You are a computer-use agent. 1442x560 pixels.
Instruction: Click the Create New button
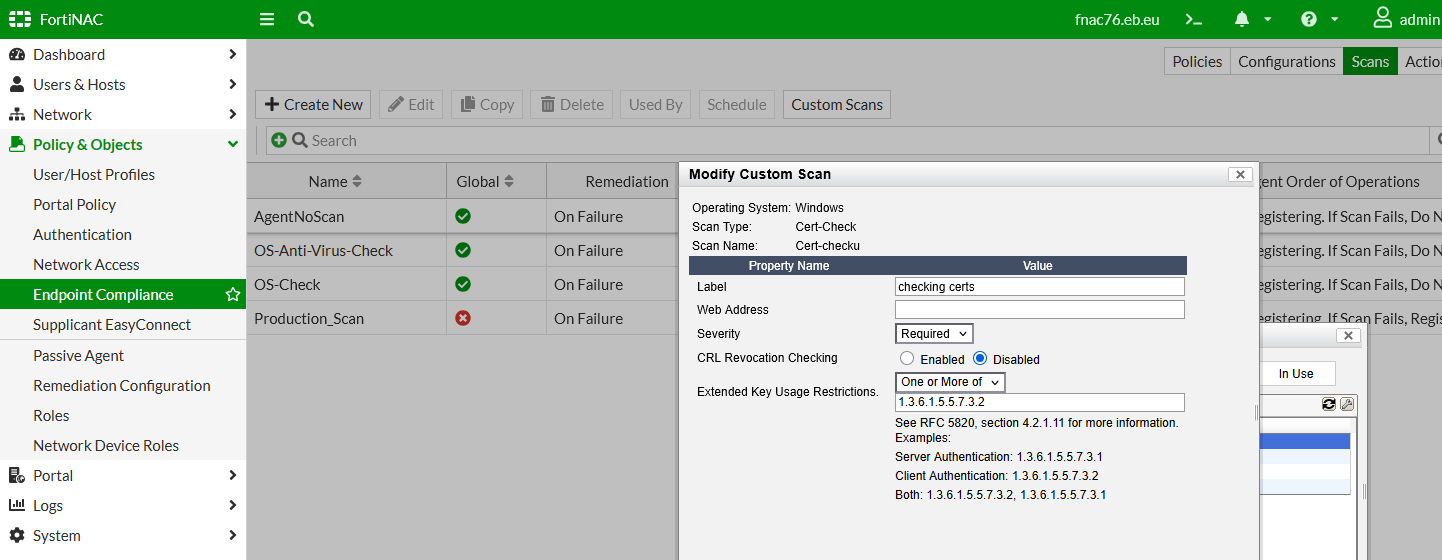point(313,105)
